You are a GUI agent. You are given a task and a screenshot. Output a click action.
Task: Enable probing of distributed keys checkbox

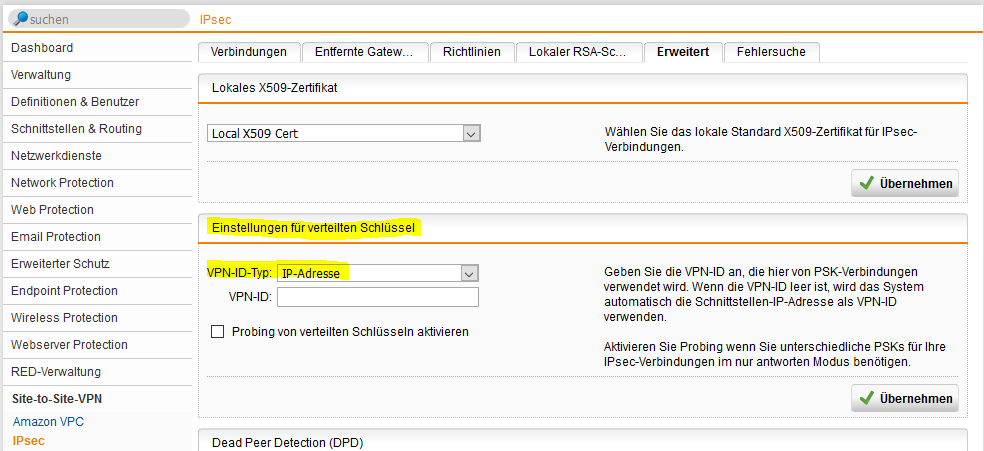coord(218,332)
